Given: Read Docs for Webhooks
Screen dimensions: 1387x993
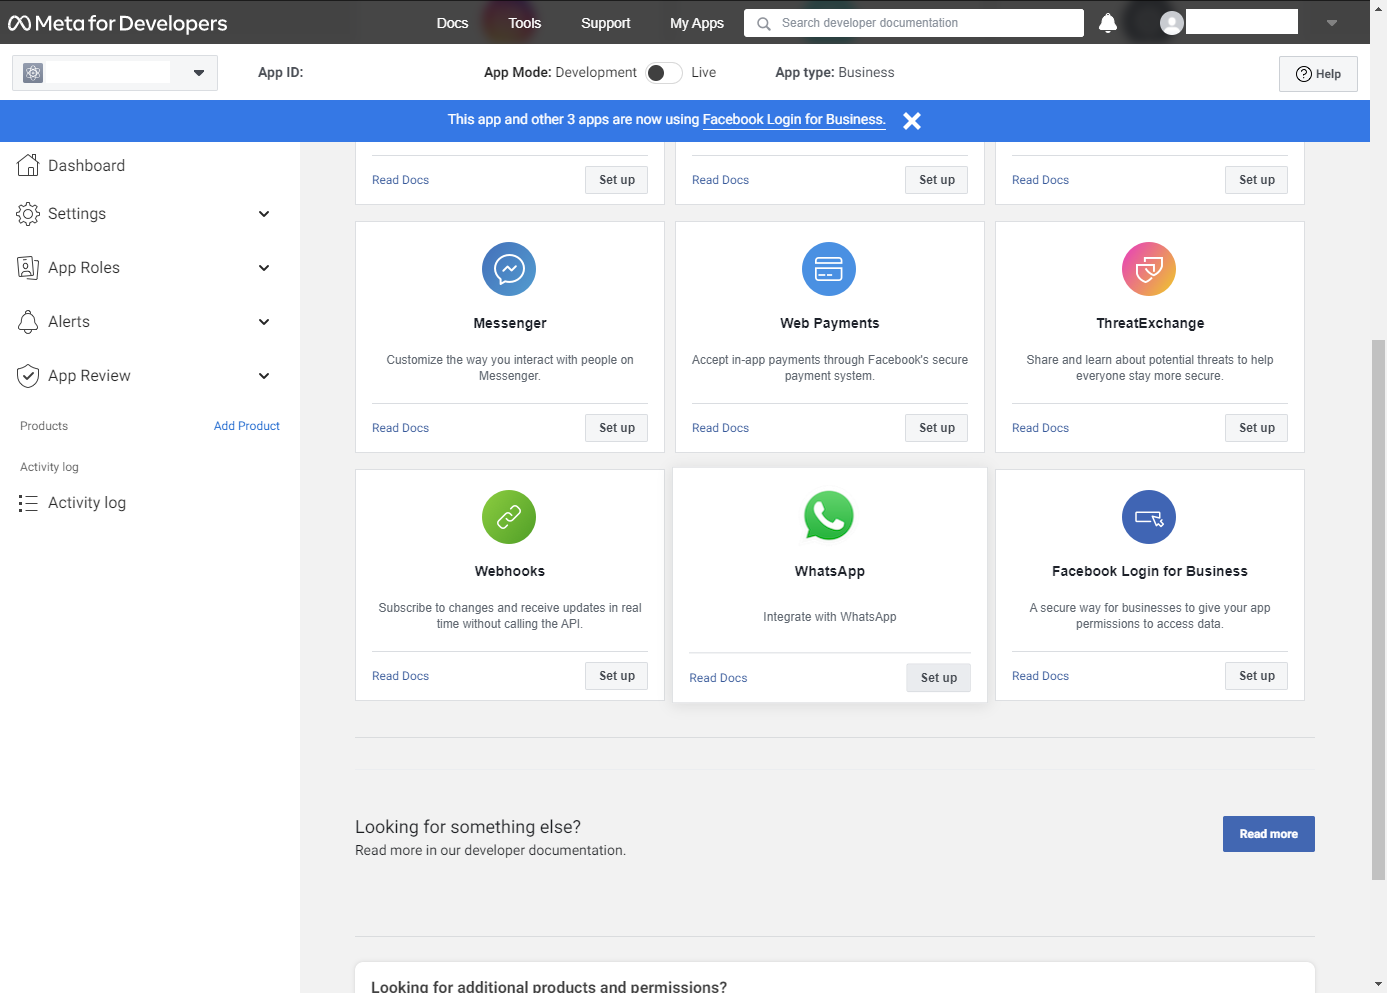Looking at the screenshot, I should pos(400,676).
